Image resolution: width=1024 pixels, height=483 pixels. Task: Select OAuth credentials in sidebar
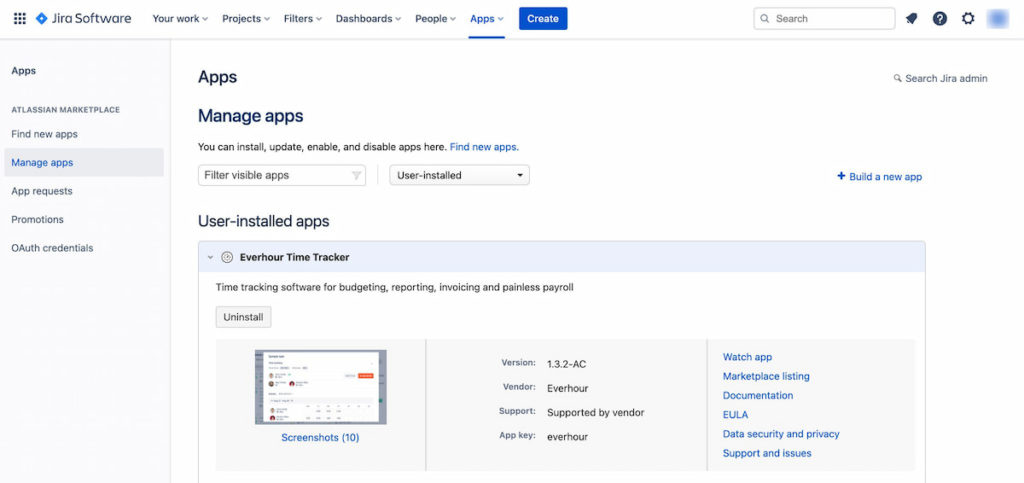tap(52, 248)
